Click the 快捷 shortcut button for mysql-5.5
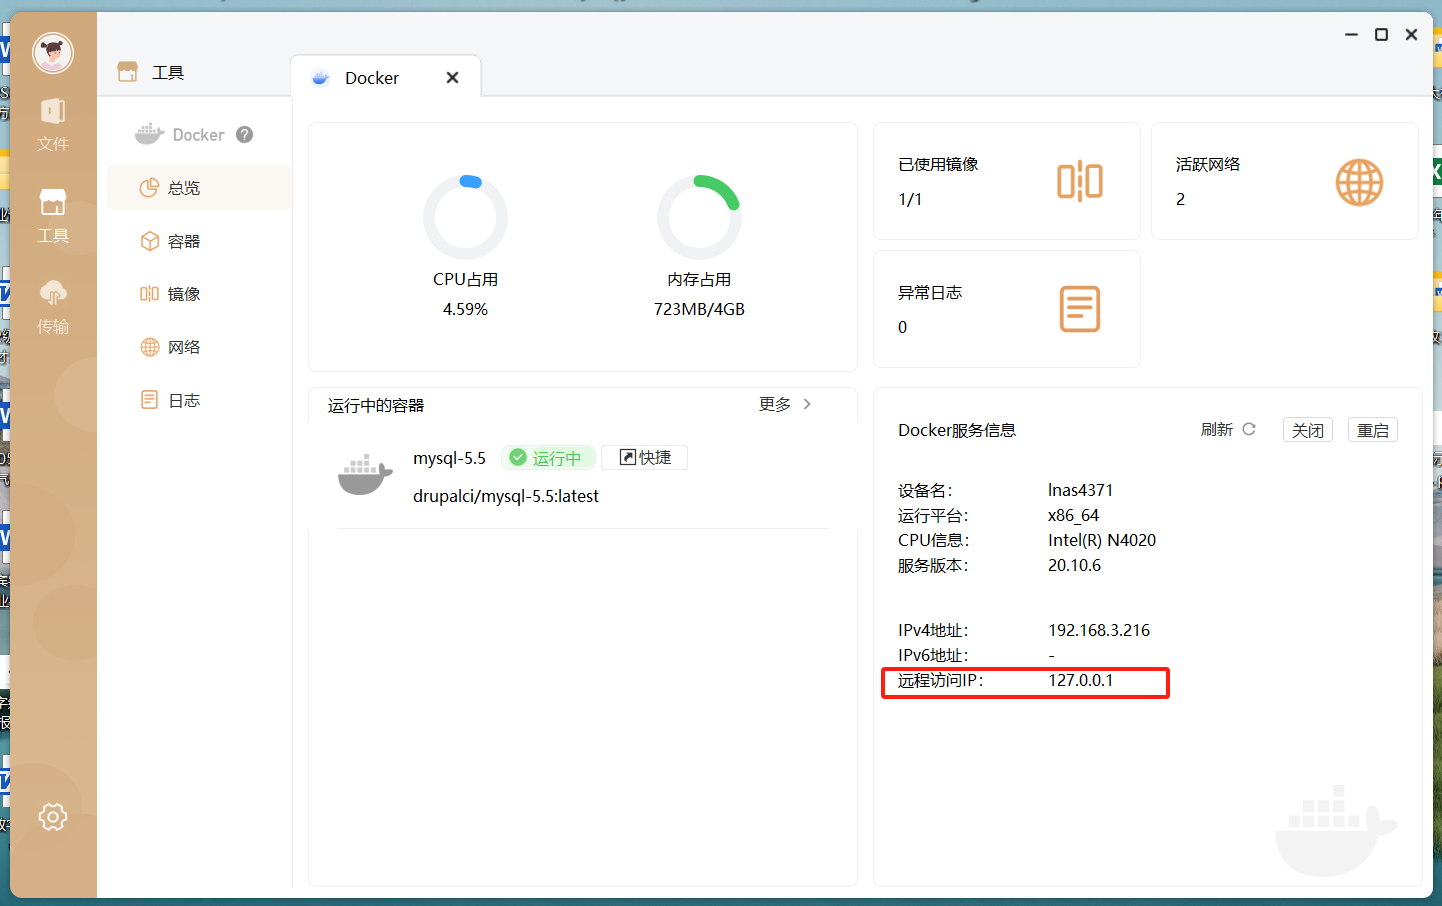This screenshot has width=1442, height=906. (645, 458)
